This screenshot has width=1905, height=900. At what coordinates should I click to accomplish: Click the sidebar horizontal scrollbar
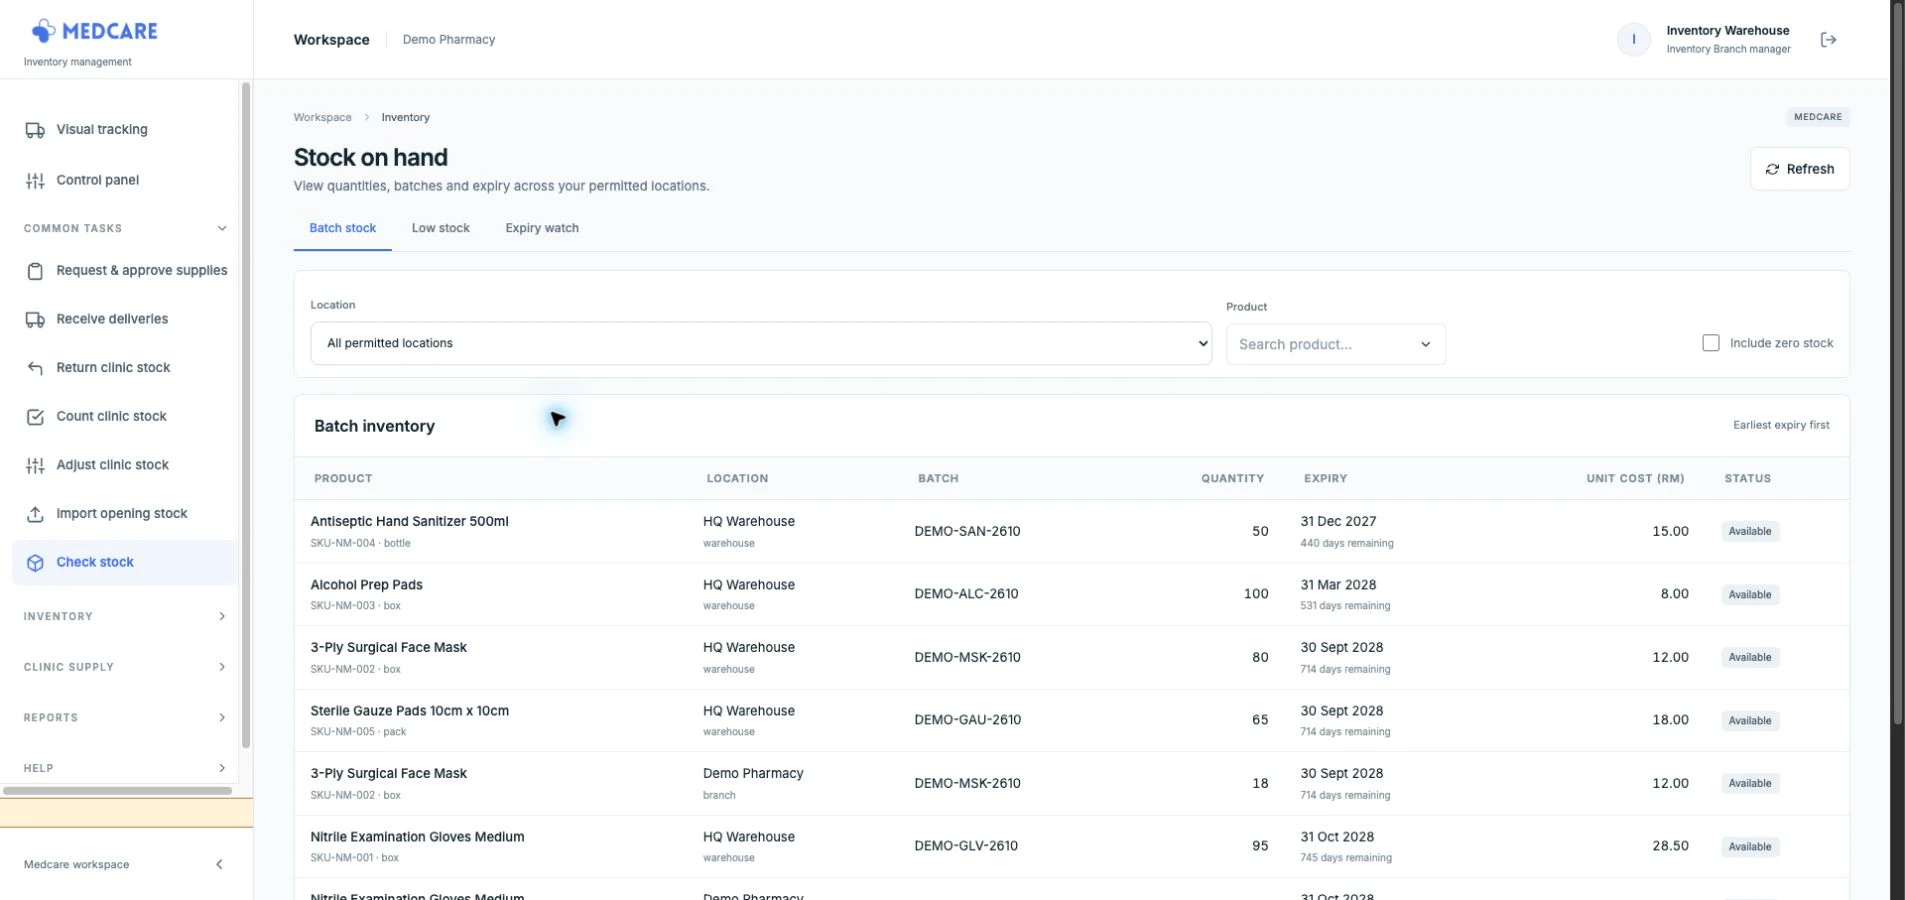pyautogui.click(x=118, y=791)
